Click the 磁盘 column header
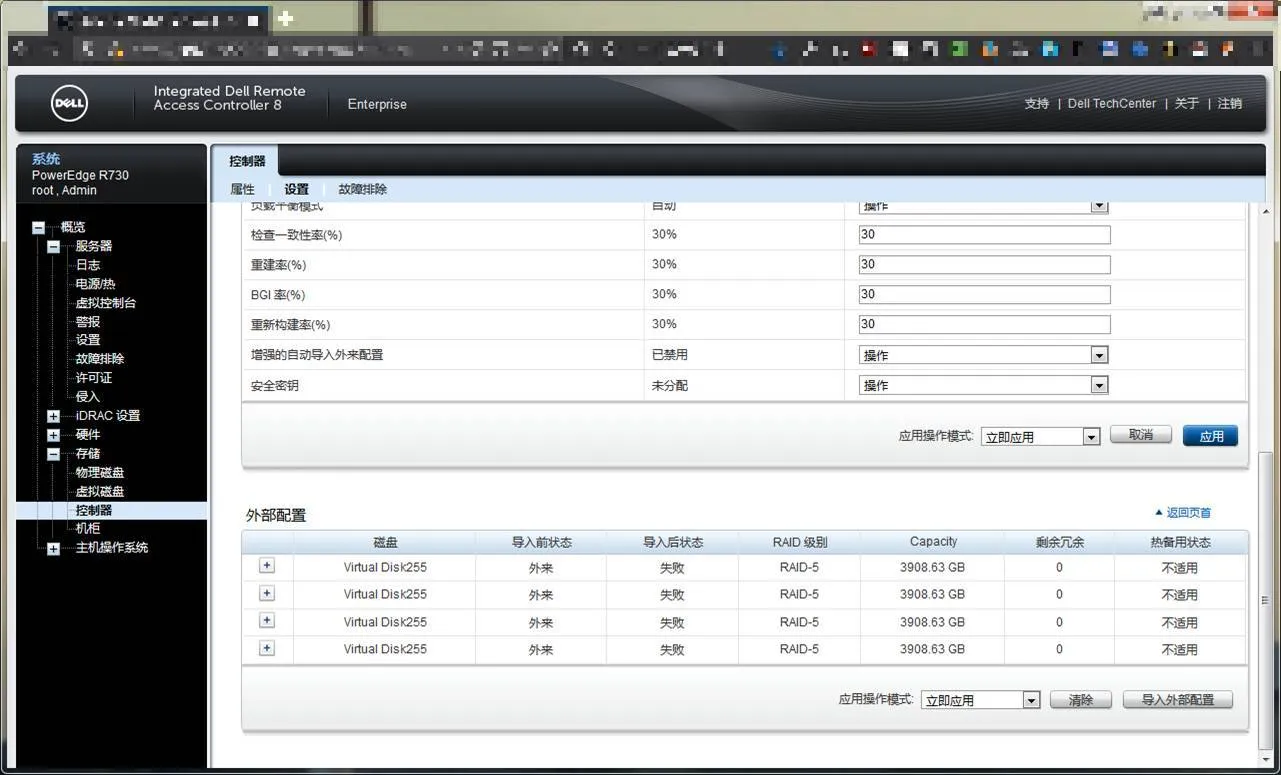Viewport: 1281px width, 775px height. 385,542
